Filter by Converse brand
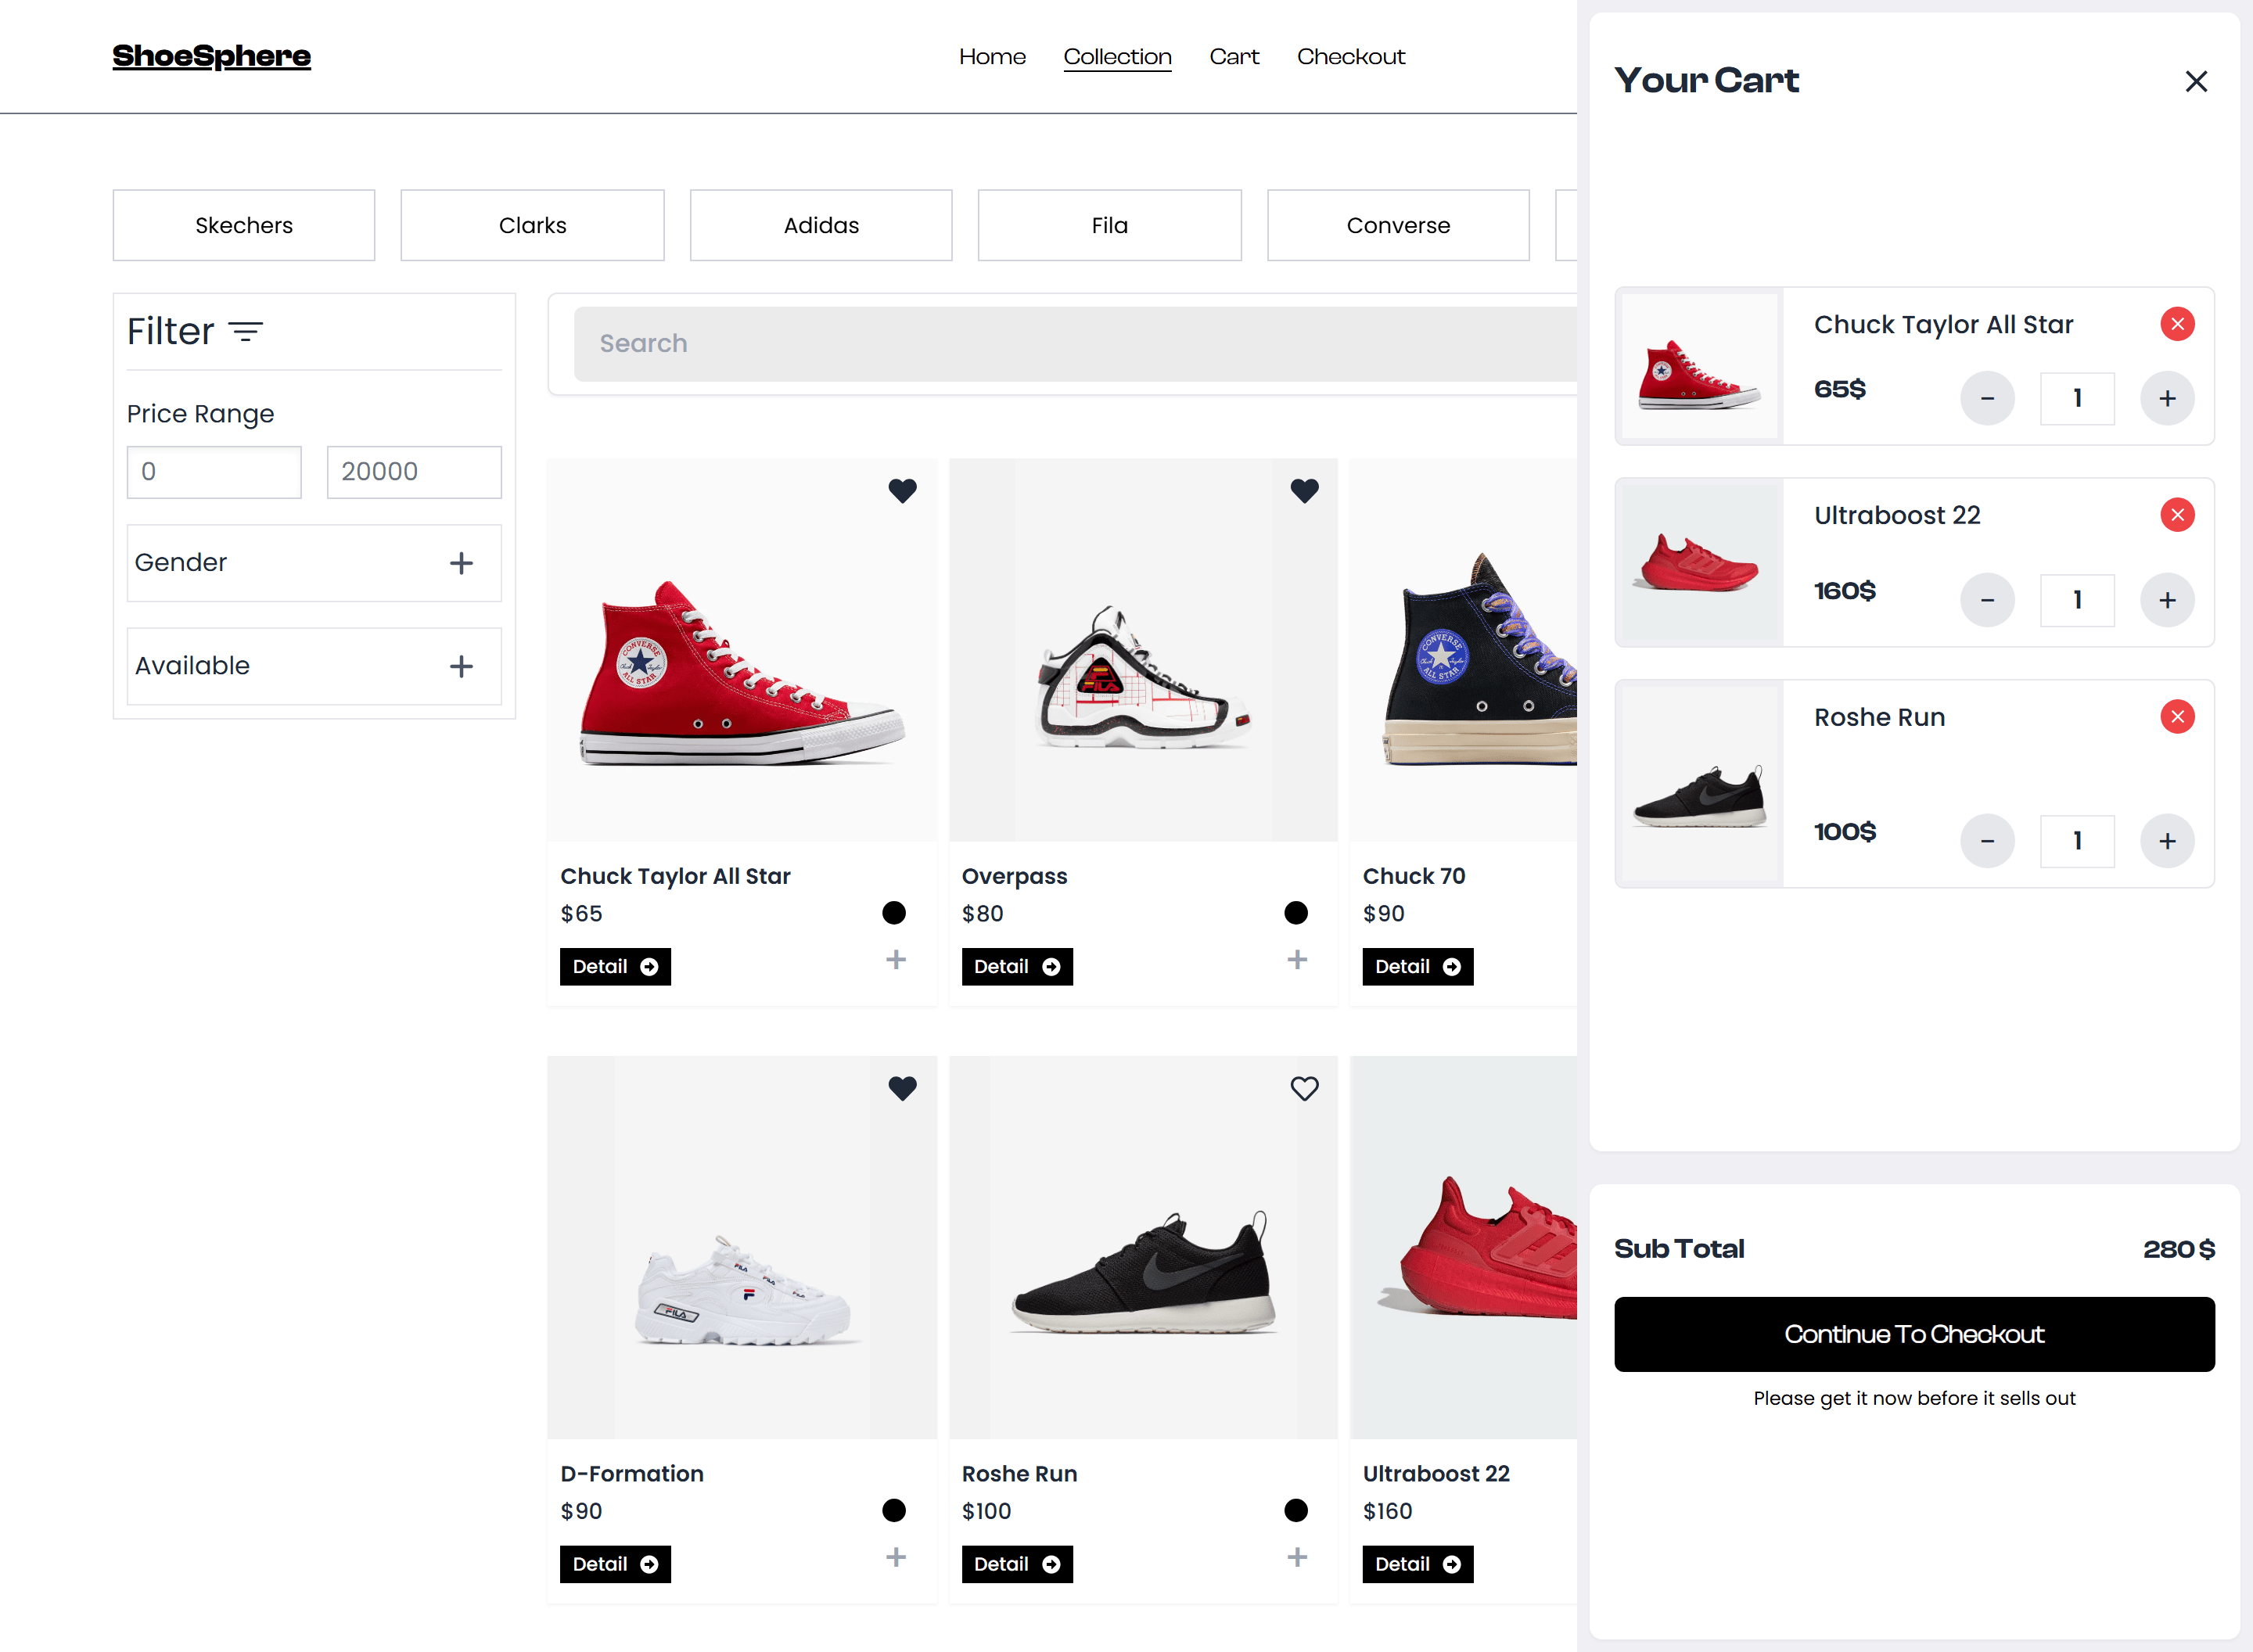This screenshot has height=1652, width=2253. pyautogui.click(x=1398, y=225)
